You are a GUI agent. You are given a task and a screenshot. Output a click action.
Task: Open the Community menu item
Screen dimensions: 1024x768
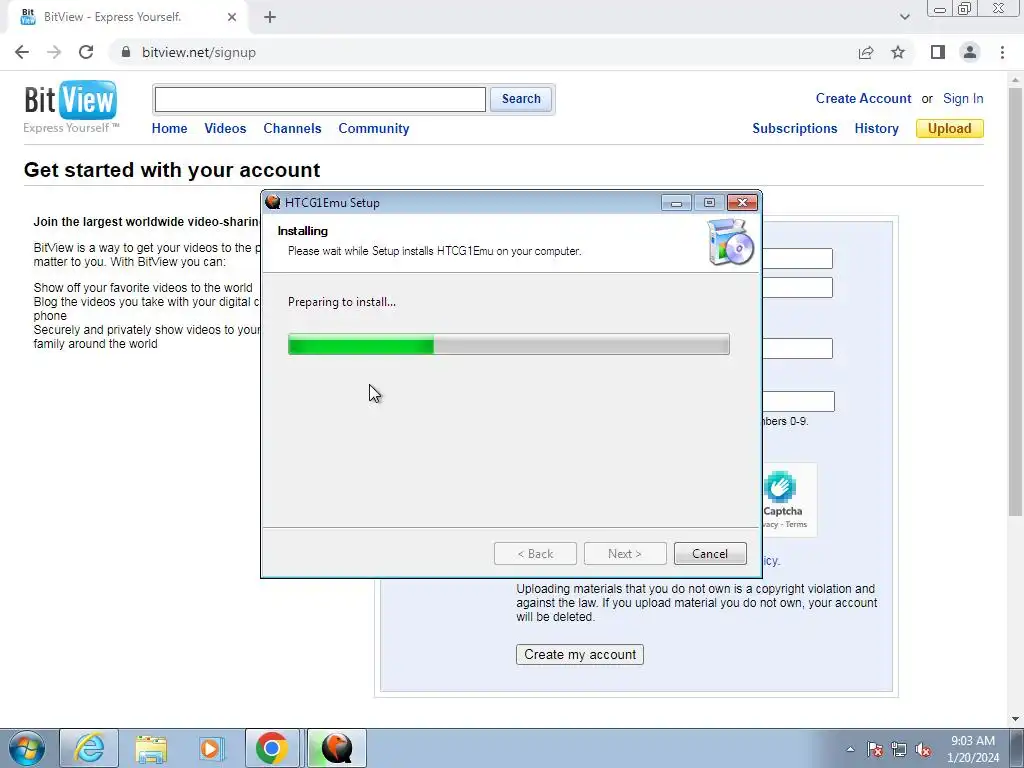(374, 129)
